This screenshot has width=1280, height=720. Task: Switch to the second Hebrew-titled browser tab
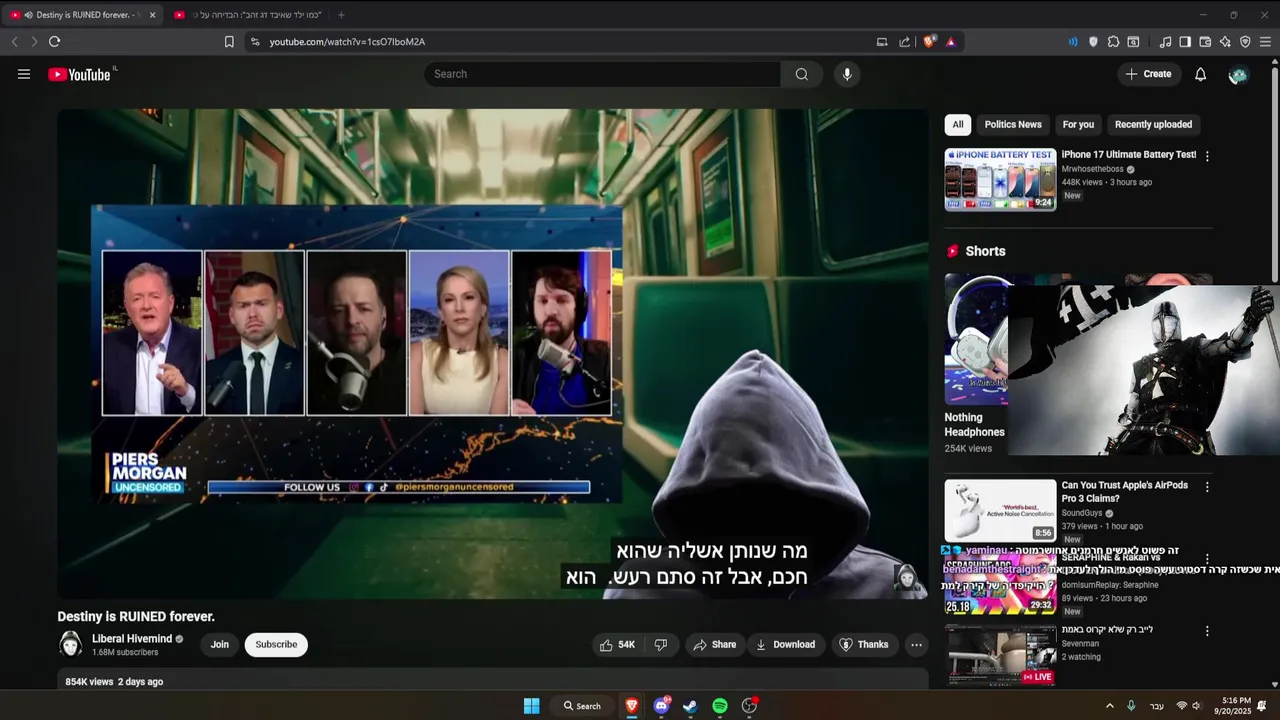click(246, 15)
